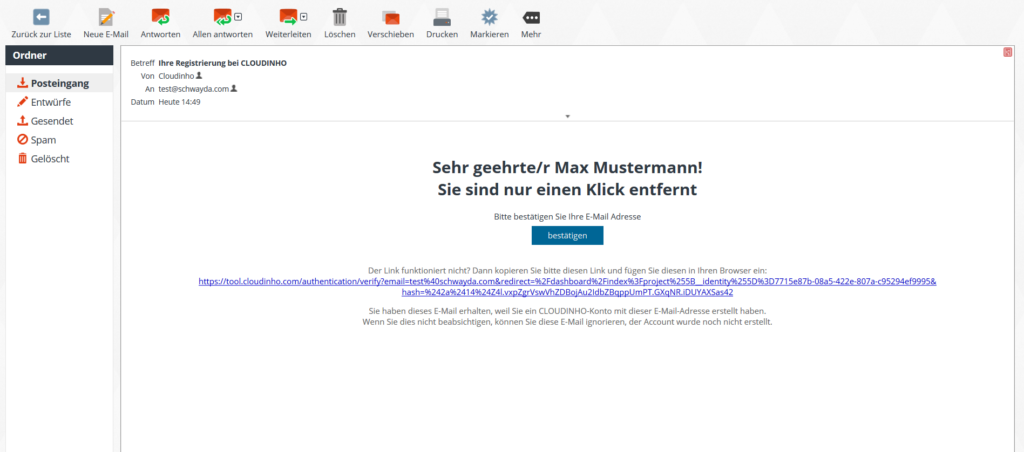Compose with the Neue E-Mail icon

coord(106,17)
